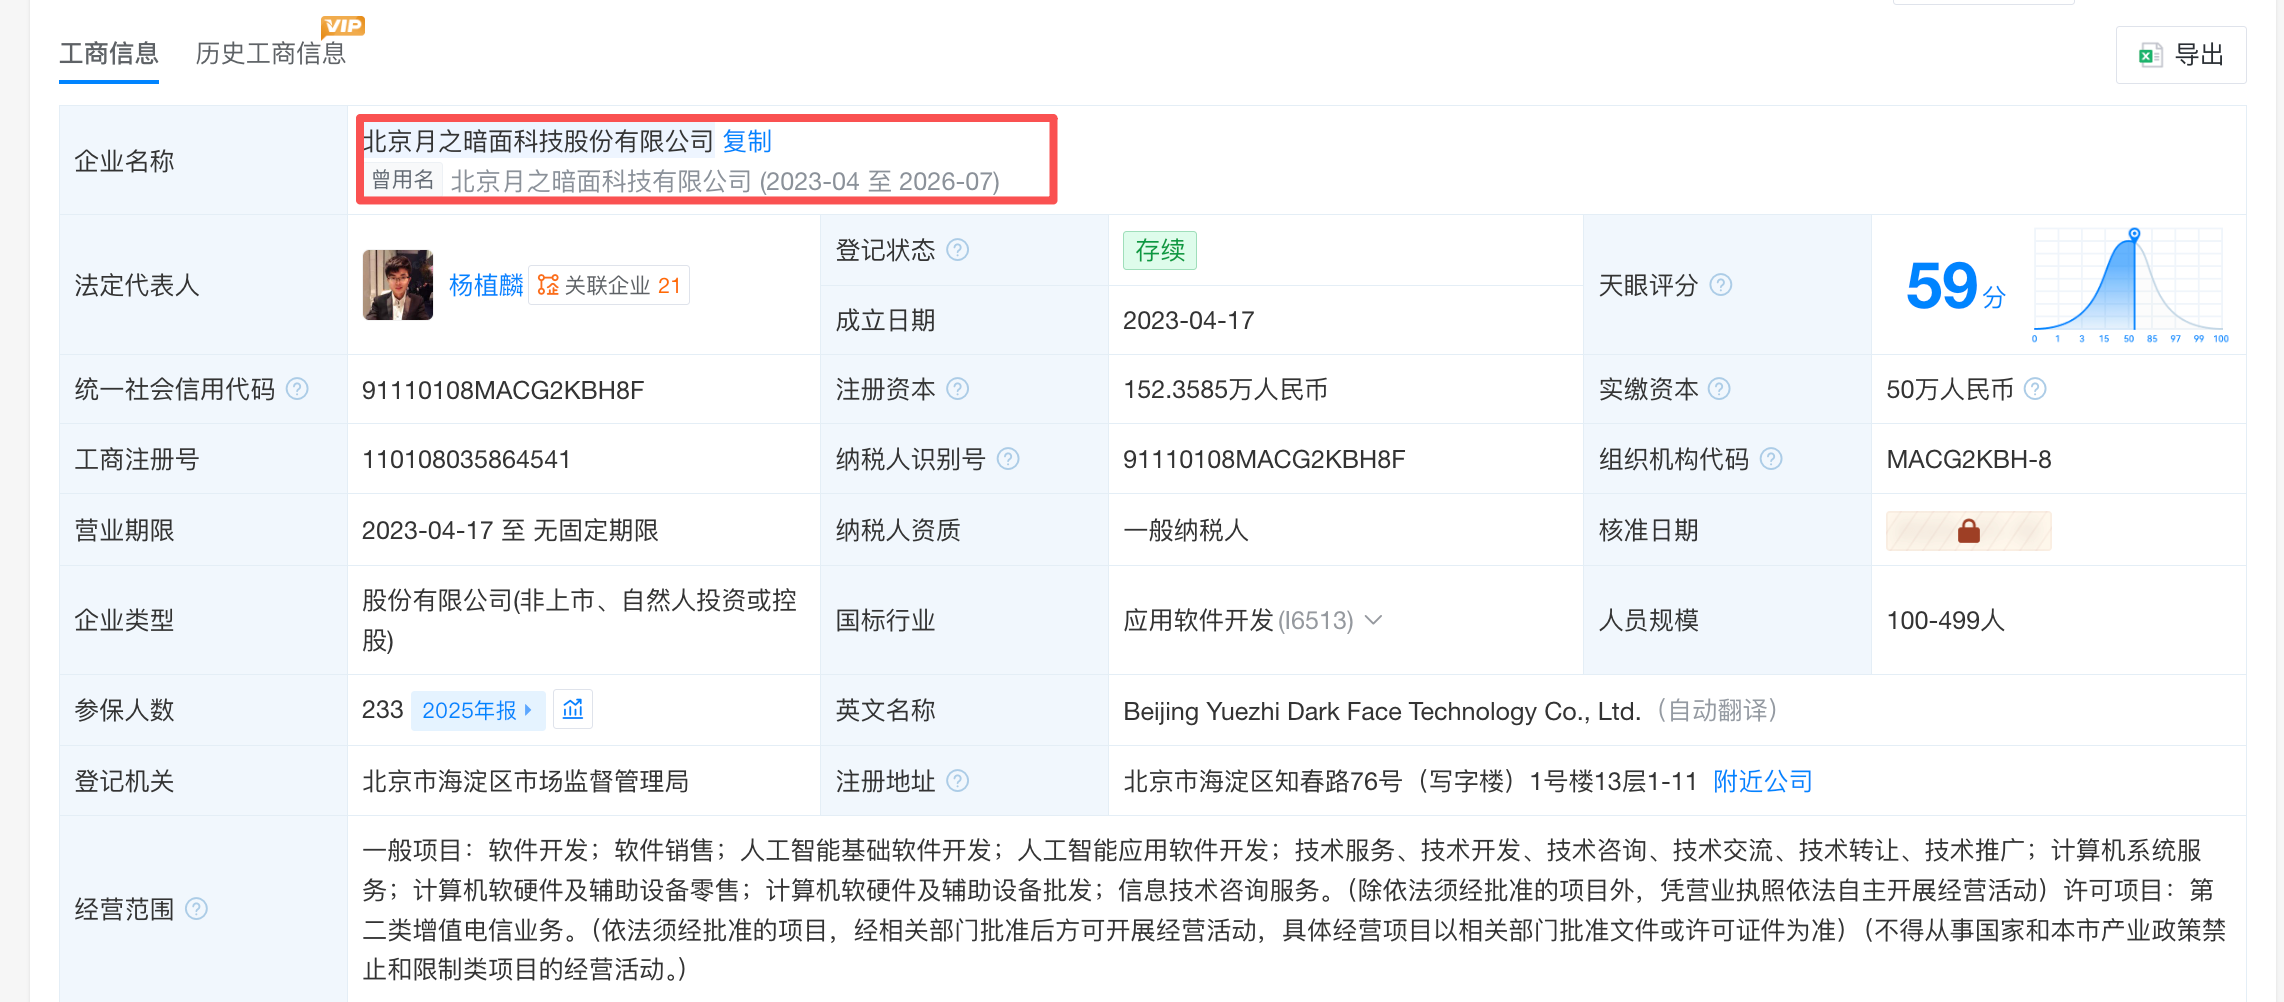Click the former name 北京月之暗面科技有限公司
This screenshot has width=2284, height=1002.
coord(601,181)
